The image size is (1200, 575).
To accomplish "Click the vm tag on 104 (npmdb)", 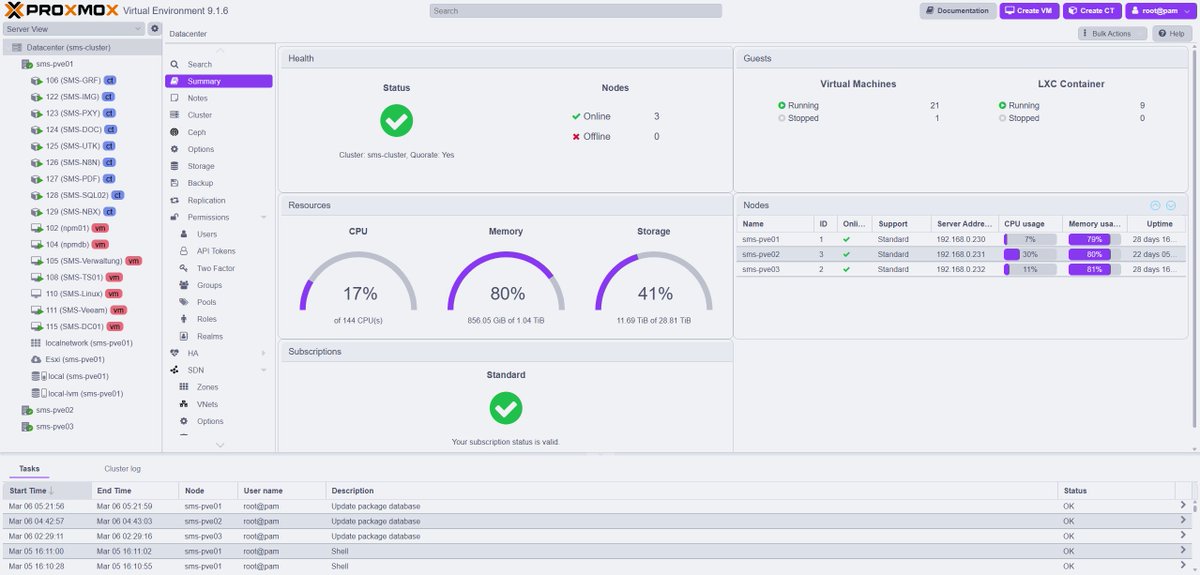I will 100,245.
